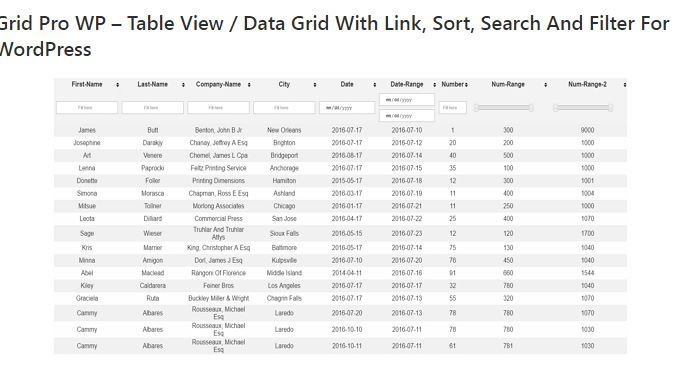Open the upper Date-Range start date field

[407, 100]
